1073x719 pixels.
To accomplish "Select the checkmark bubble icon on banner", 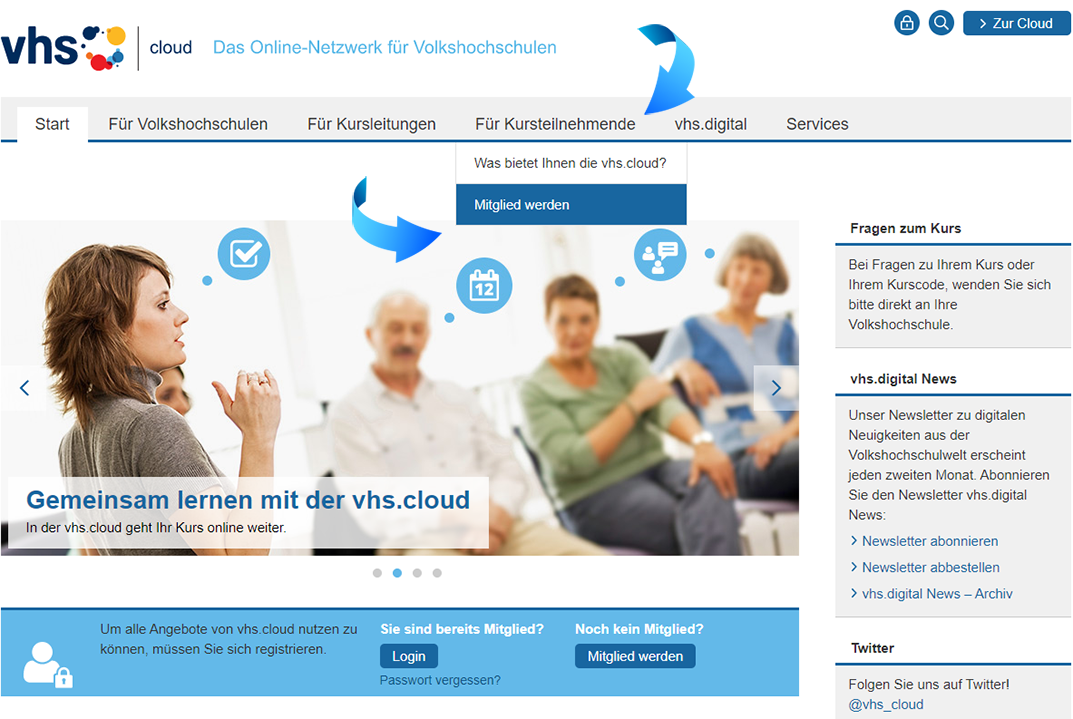I will pos(244,254).
